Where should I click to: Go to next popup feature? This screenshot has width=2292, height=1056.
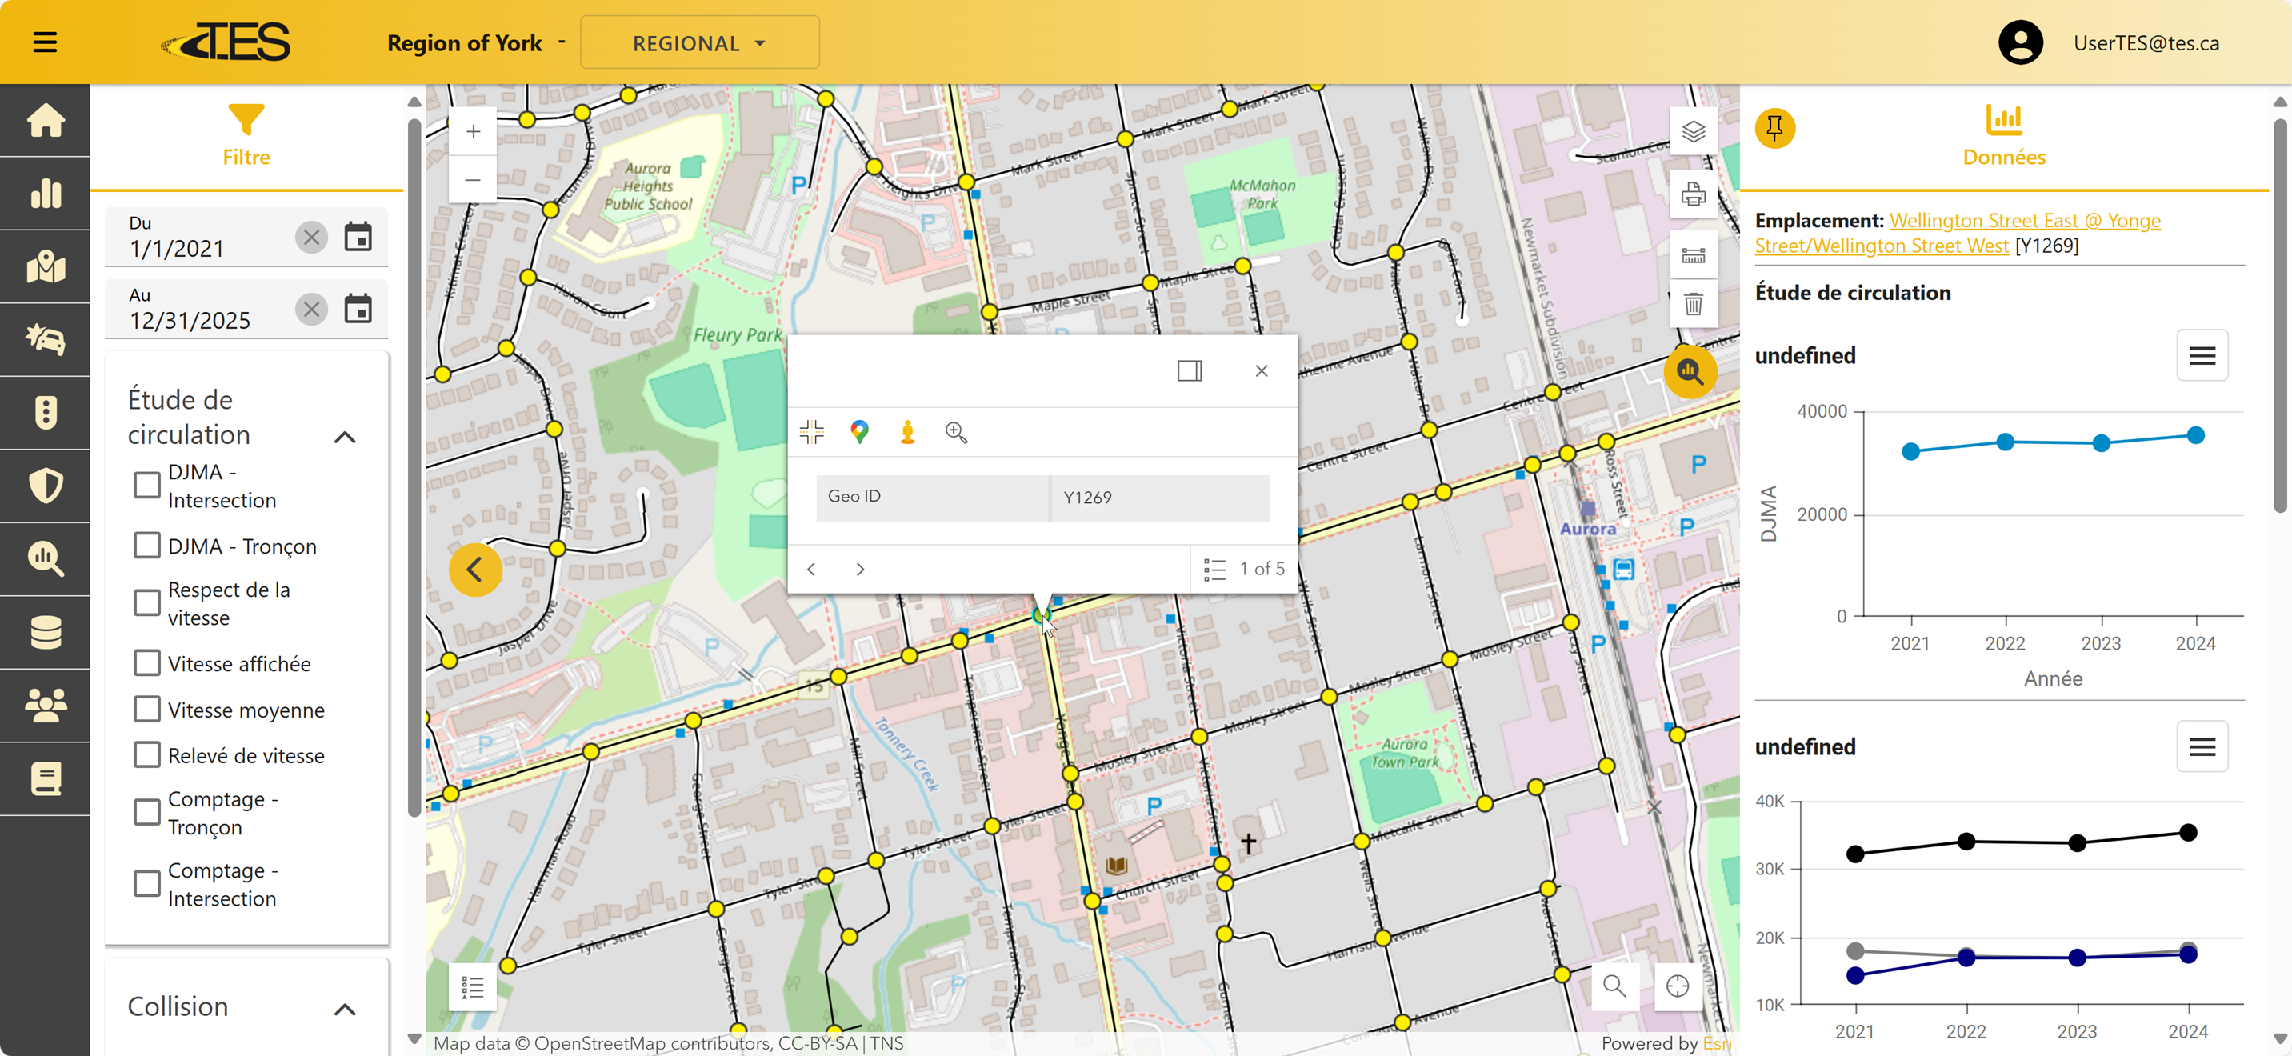[x=860, y=569]
